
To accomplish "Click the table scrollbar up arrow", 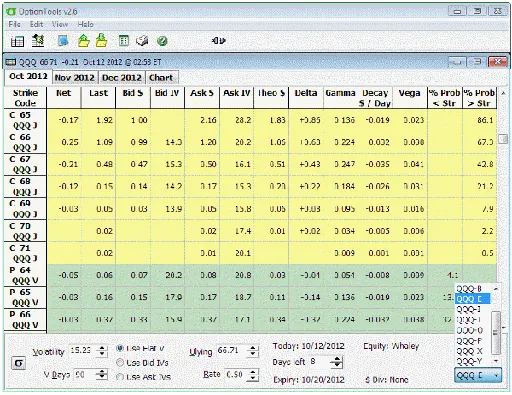I will [503, 94].
